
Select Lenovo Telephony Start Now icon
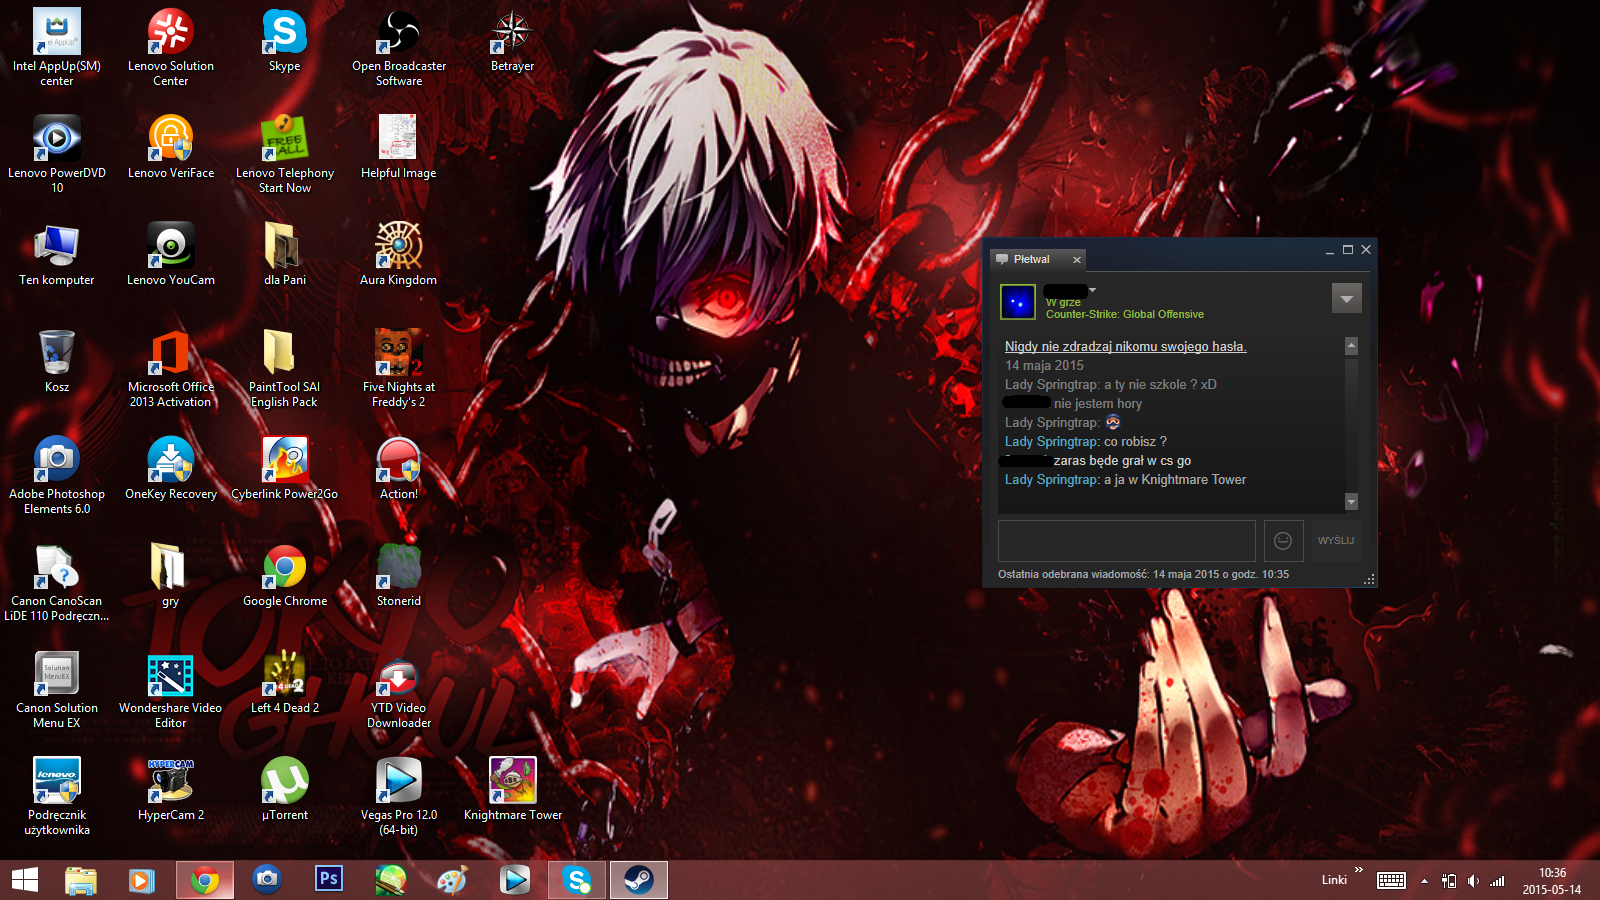[285, 155]
